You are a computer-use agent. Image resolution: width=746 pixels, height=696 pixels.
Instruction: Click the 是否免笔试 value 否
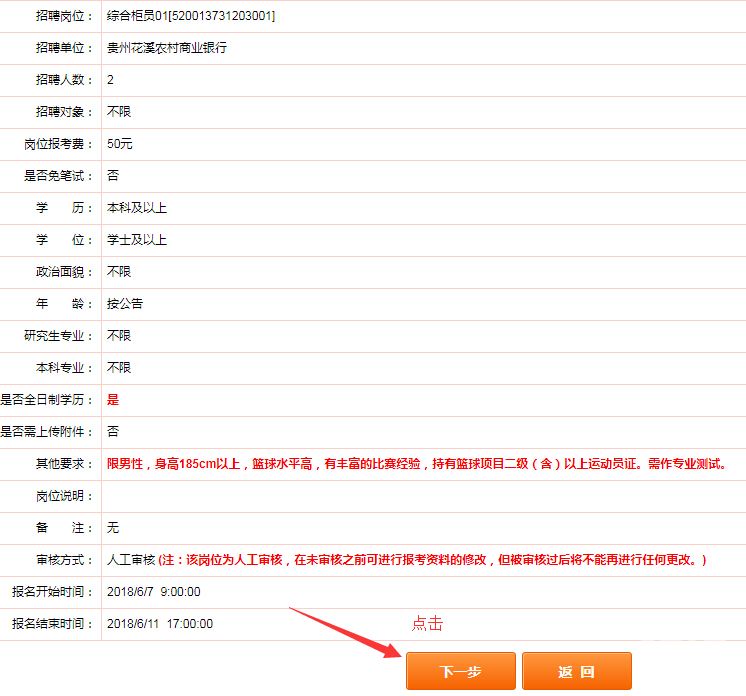tap(113, 176)
